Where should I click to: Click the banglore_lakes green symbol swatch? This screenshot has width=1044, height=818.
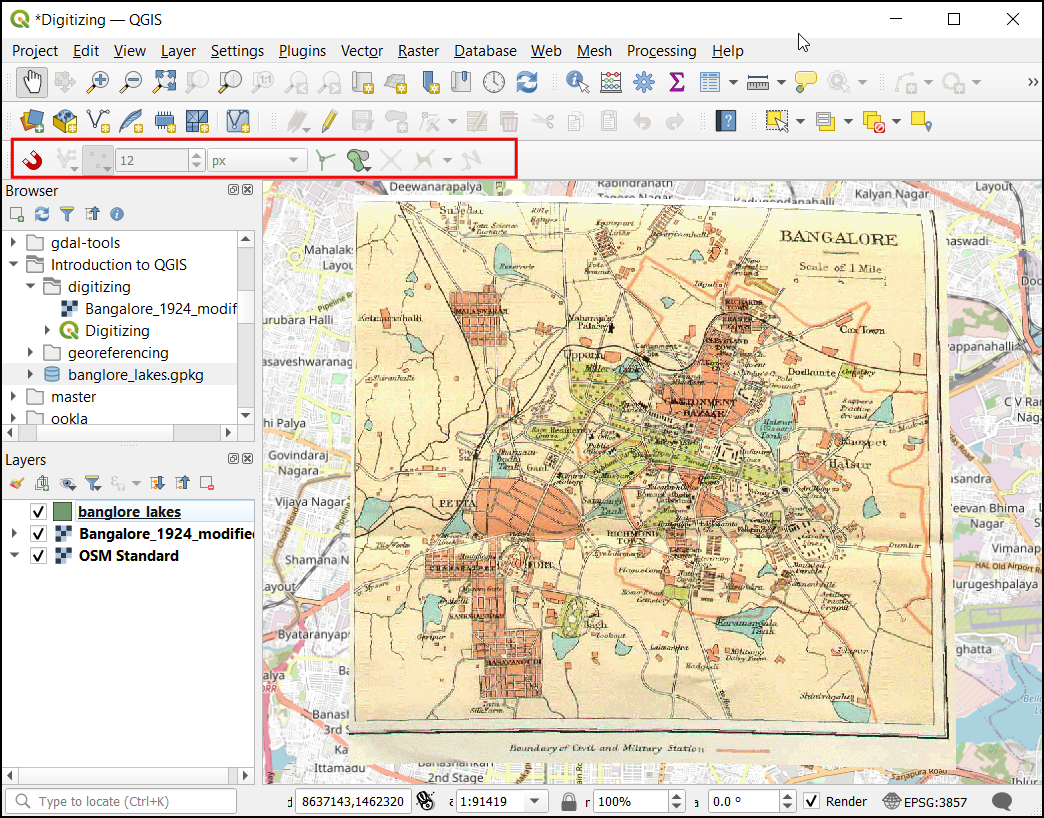pos(62,511)
